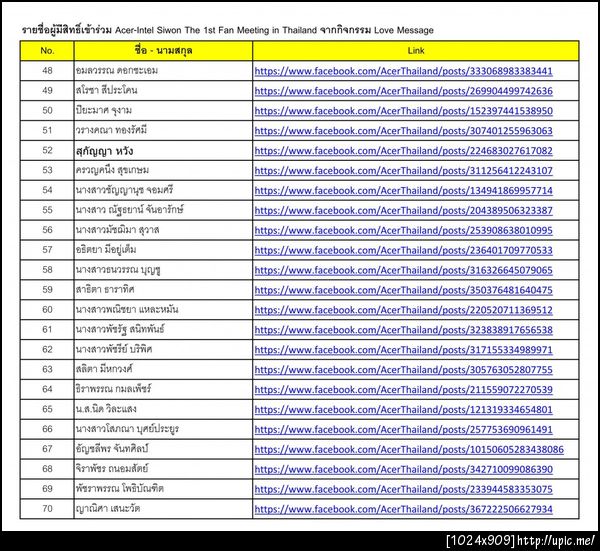Select the number cell '48'
This screenshot has width=600, height=551.
47,70
